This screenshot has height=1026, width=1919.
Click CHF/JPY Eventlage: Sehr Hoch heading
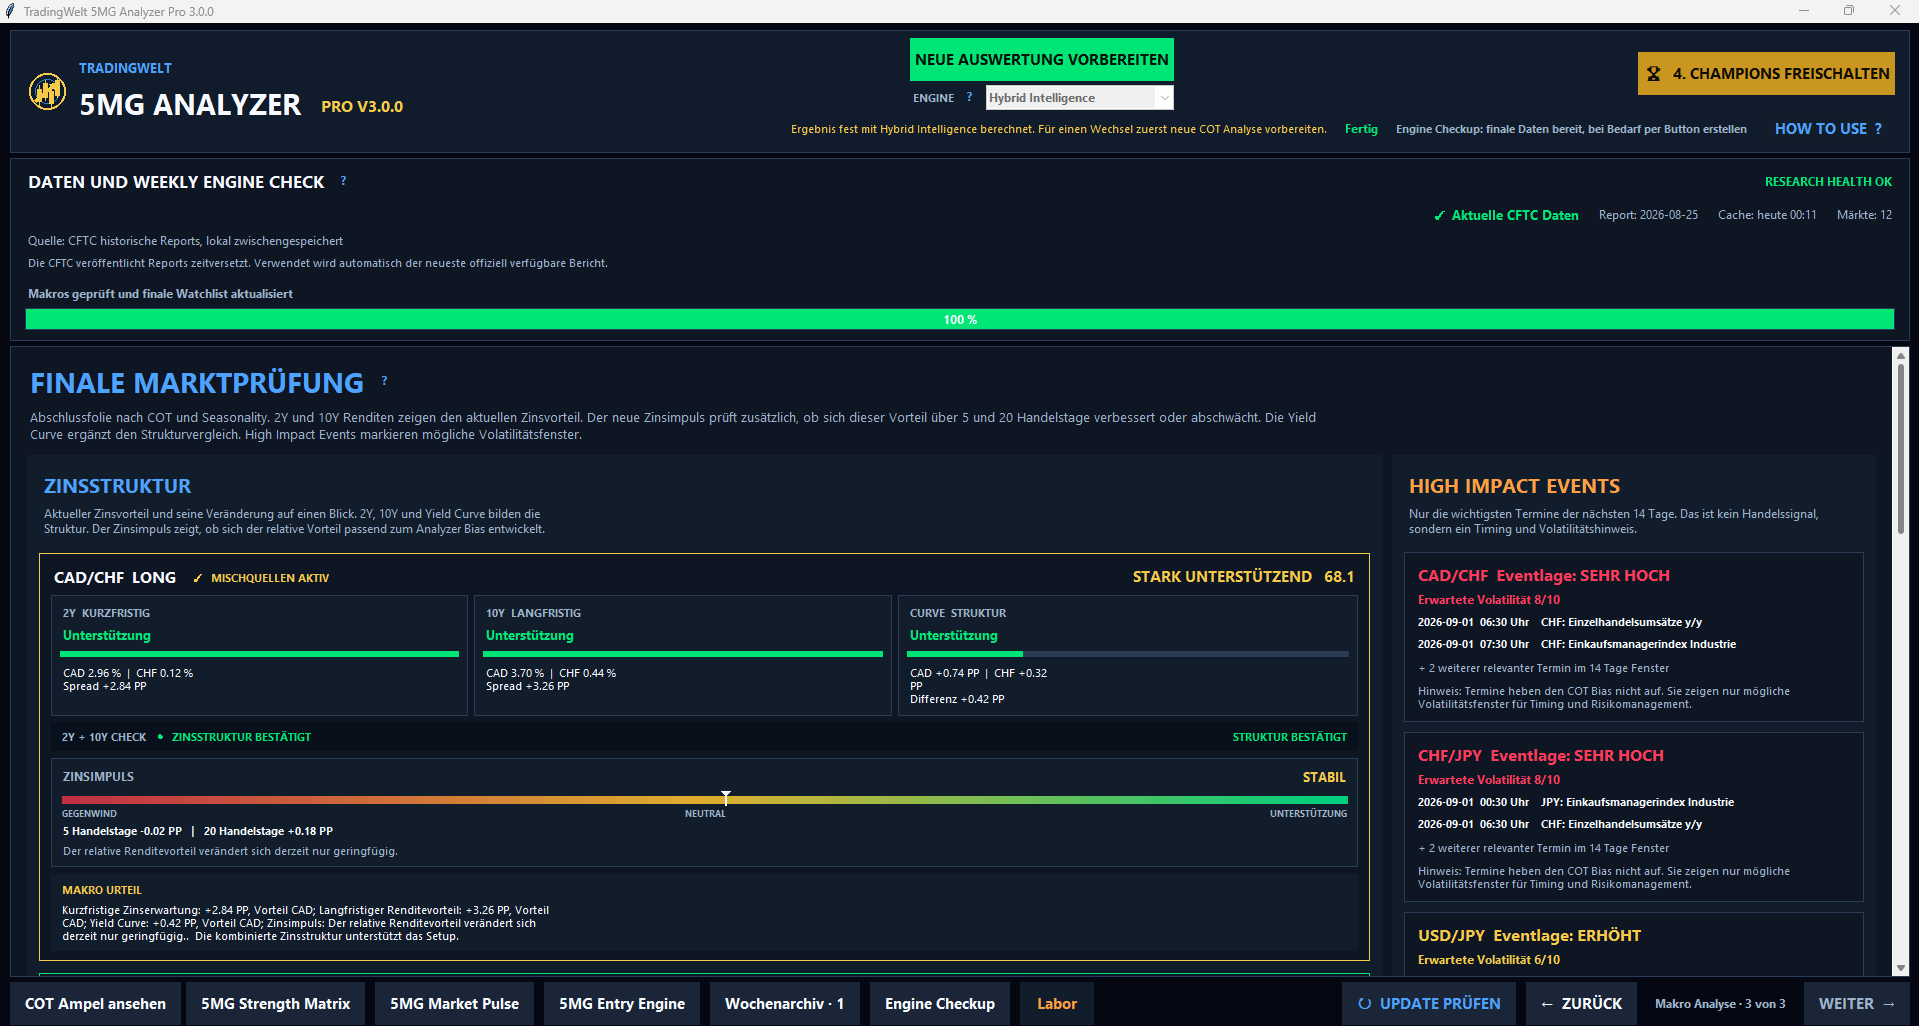(x=1540, y=756)
